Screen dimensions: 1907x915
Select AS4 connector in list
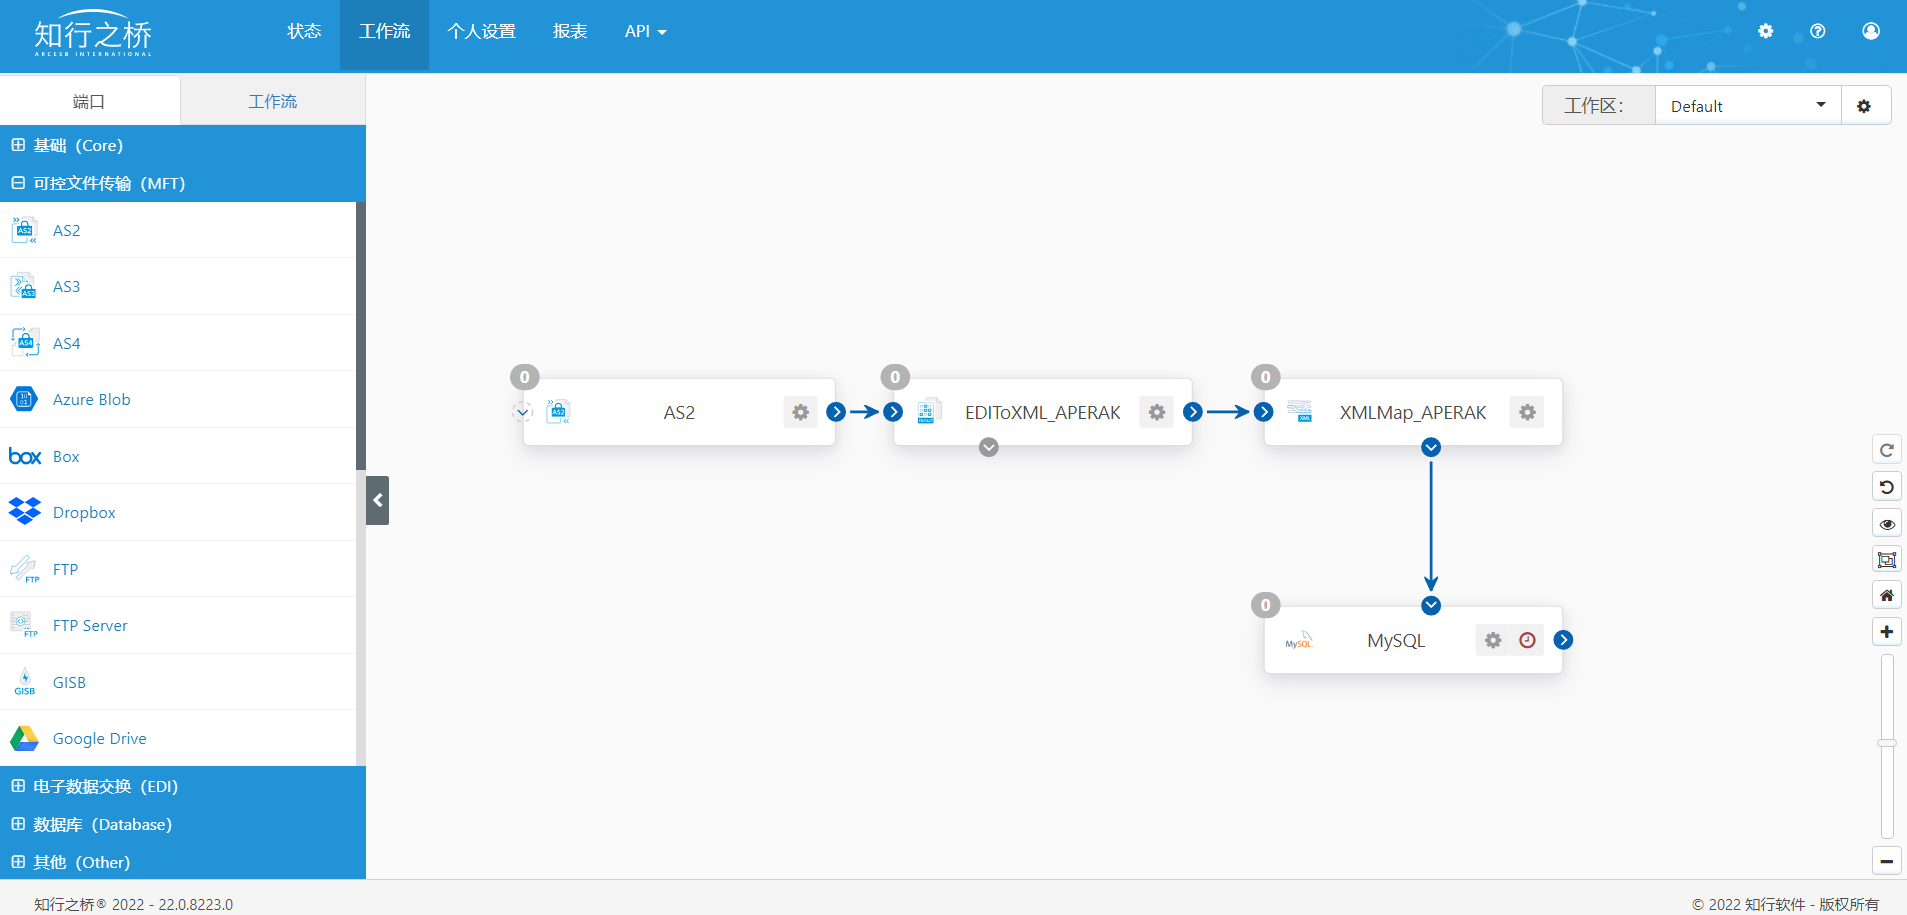[178, 343]
